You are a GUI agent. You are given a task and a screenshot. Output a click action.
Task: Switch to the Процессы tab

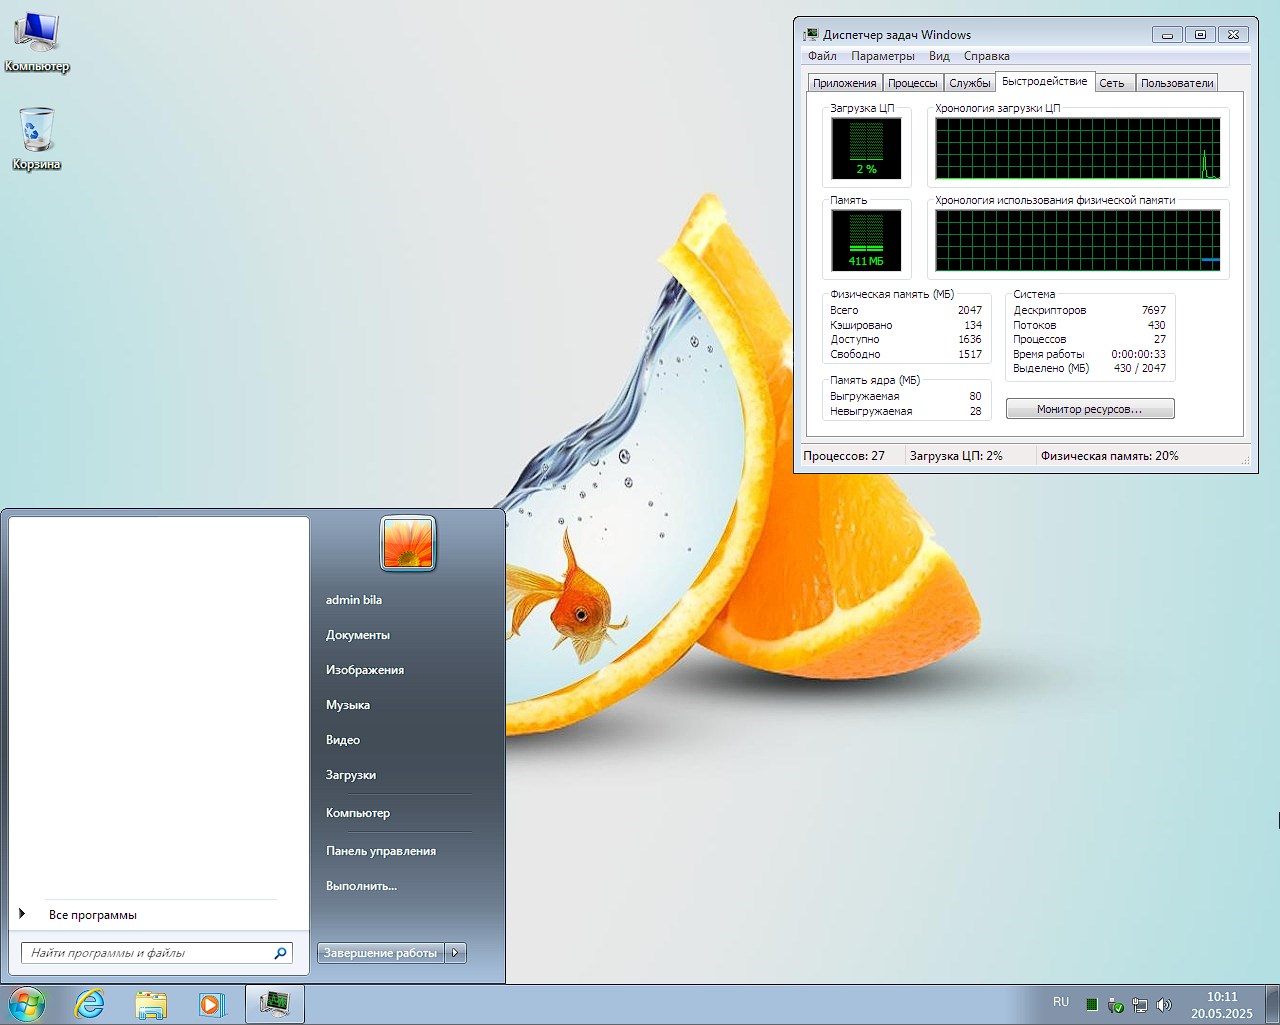(x=913, y=83)
